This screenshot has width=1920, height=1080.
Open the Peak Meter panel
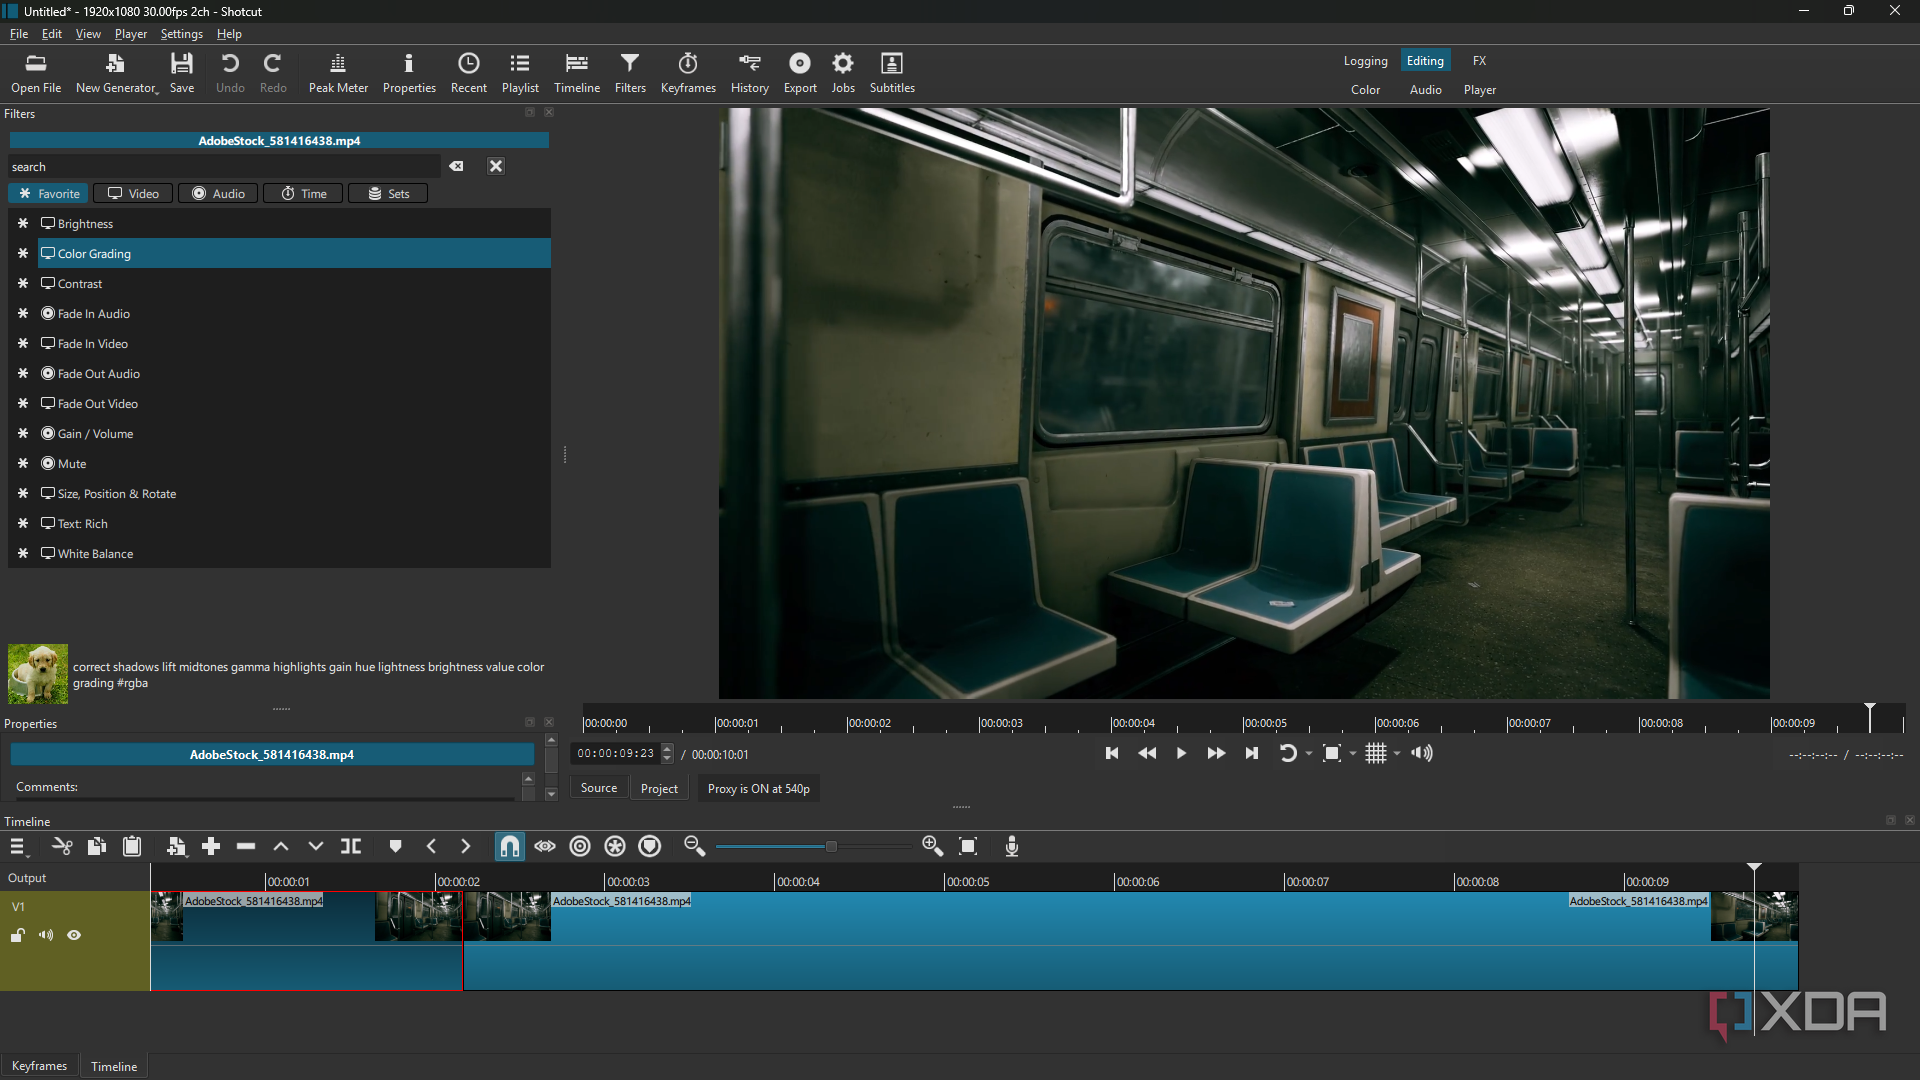338,73
